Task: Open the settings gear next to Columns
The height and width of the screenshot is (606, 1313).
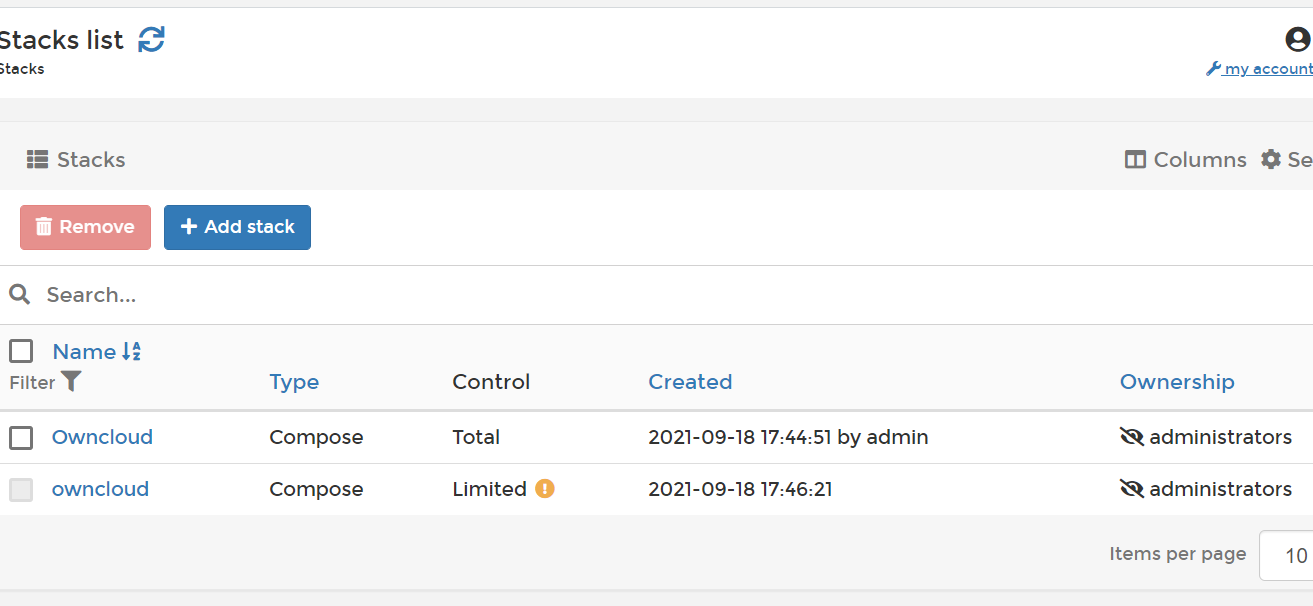Action: (1270, 159)
